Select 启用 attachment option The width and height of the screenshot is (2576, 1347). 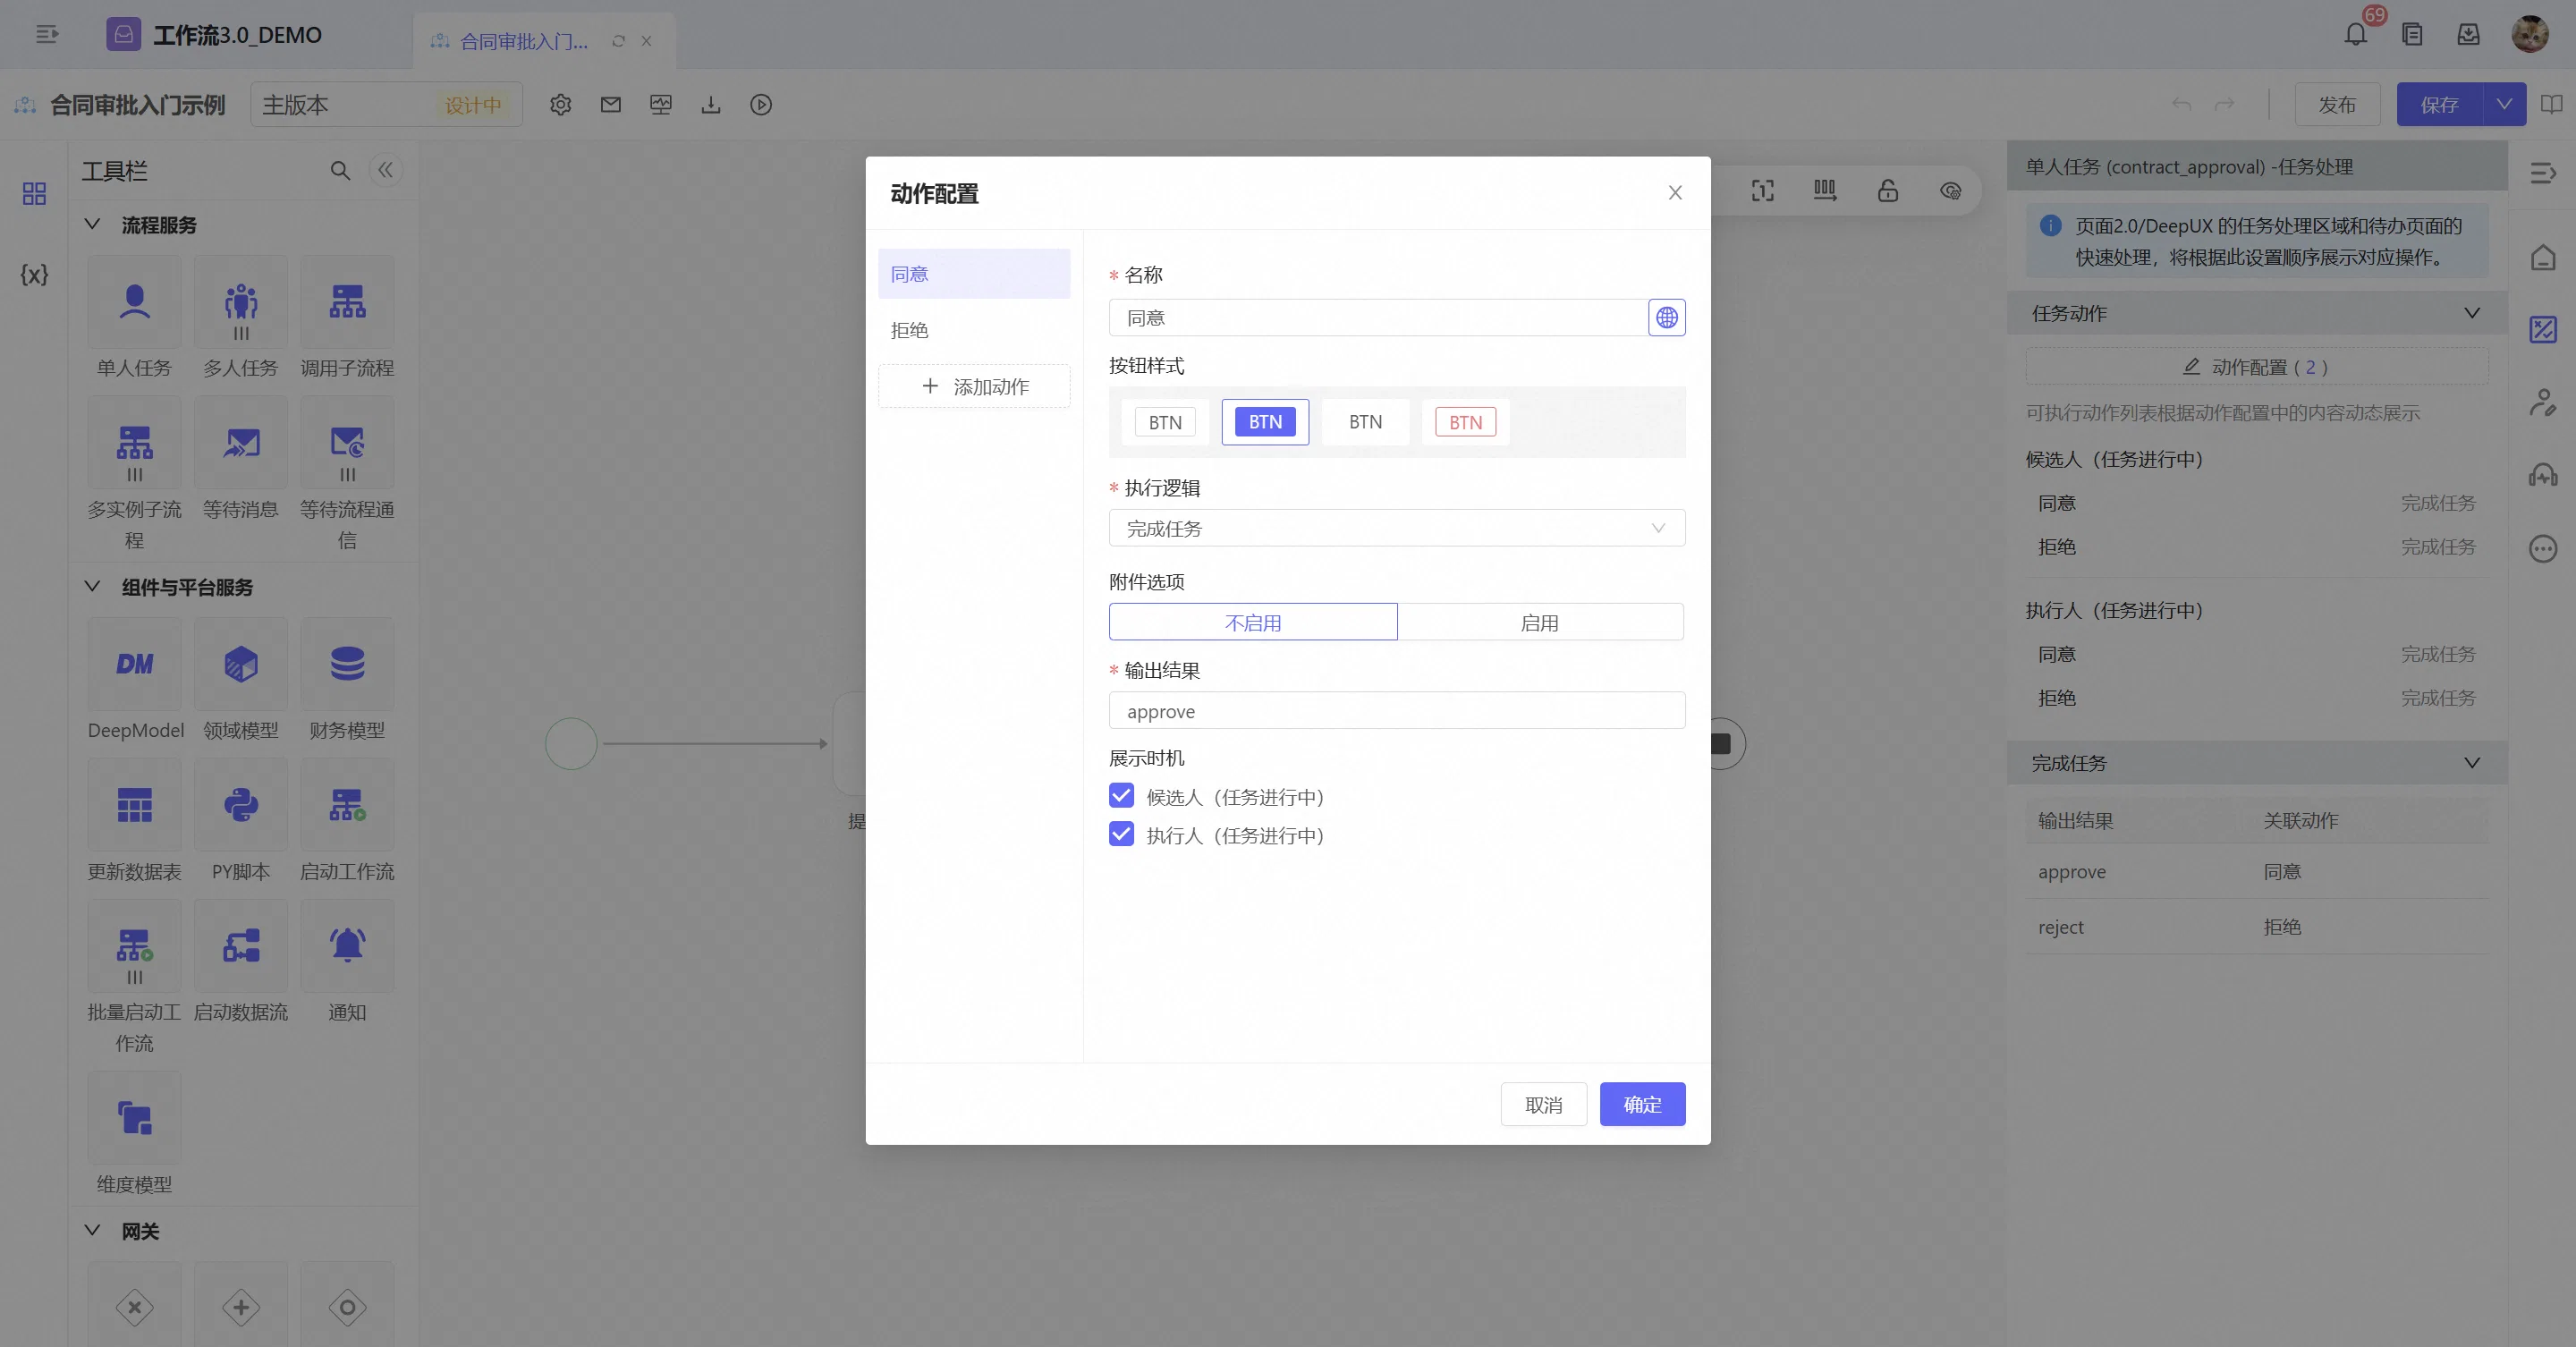[x=1540, y=622]
